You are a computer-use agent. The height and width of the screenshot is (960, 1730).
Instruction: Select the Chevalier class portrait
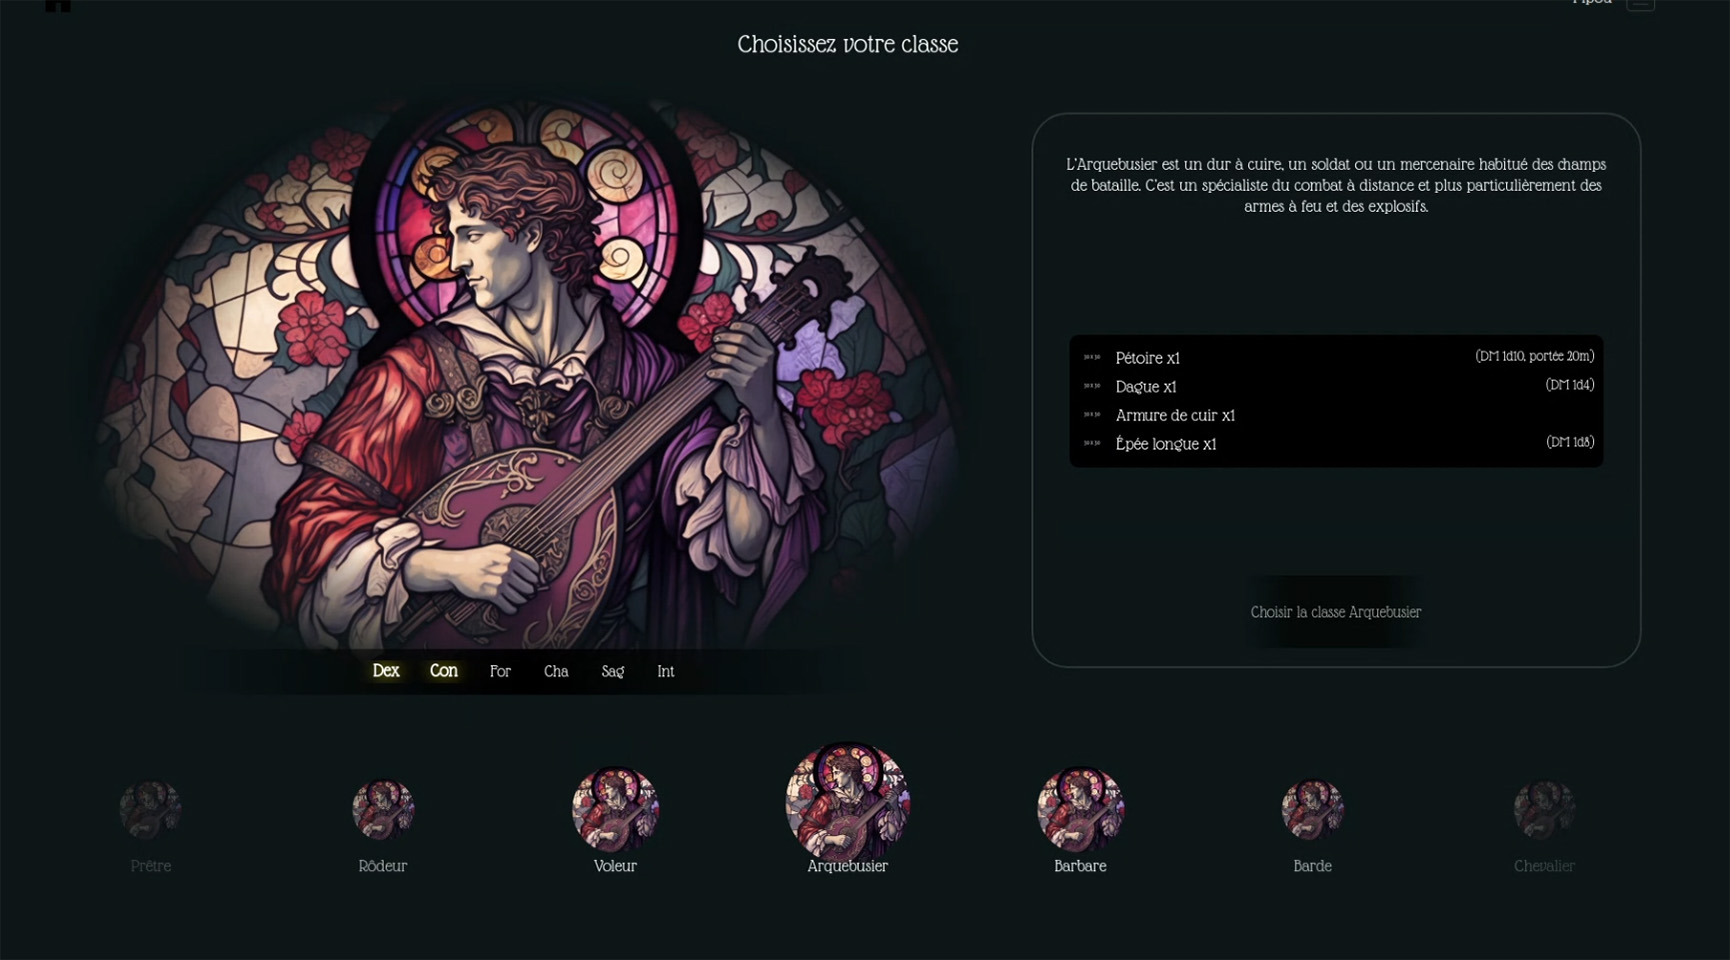[x=1544, y=809]
